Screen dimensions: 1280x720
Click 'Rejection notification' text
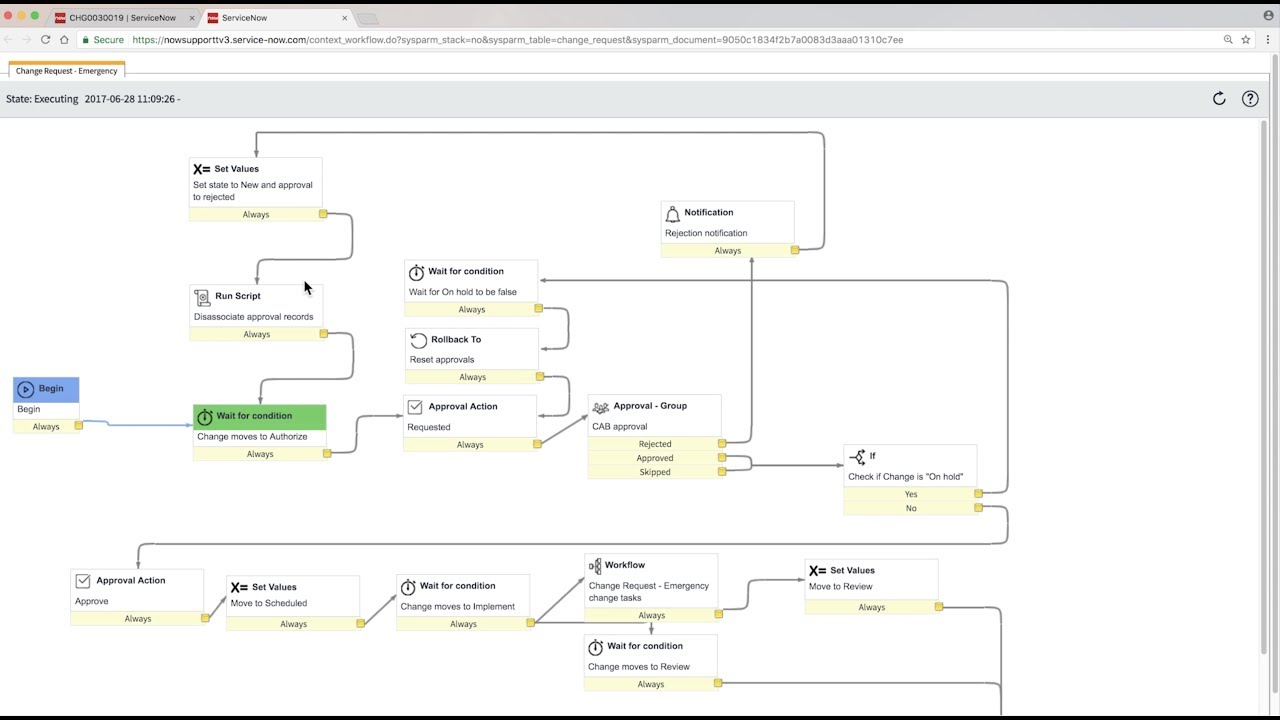(x=706, y=233)
